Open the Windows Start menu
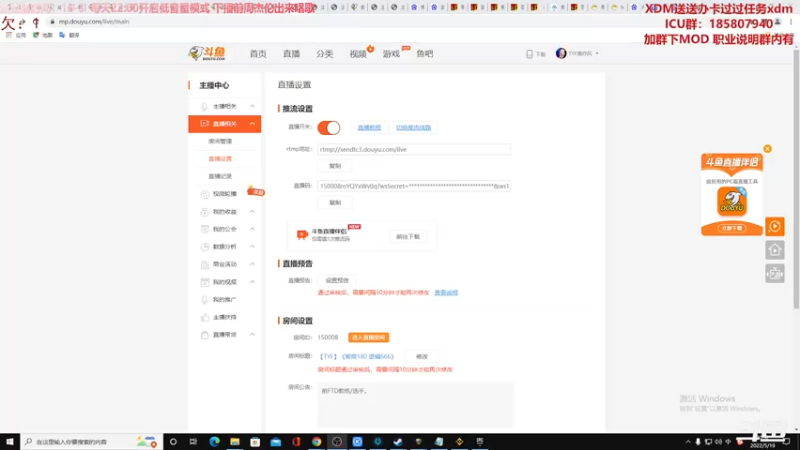Image resolution: width=800 pixels, height=450 pixels. tap(10, 441)
